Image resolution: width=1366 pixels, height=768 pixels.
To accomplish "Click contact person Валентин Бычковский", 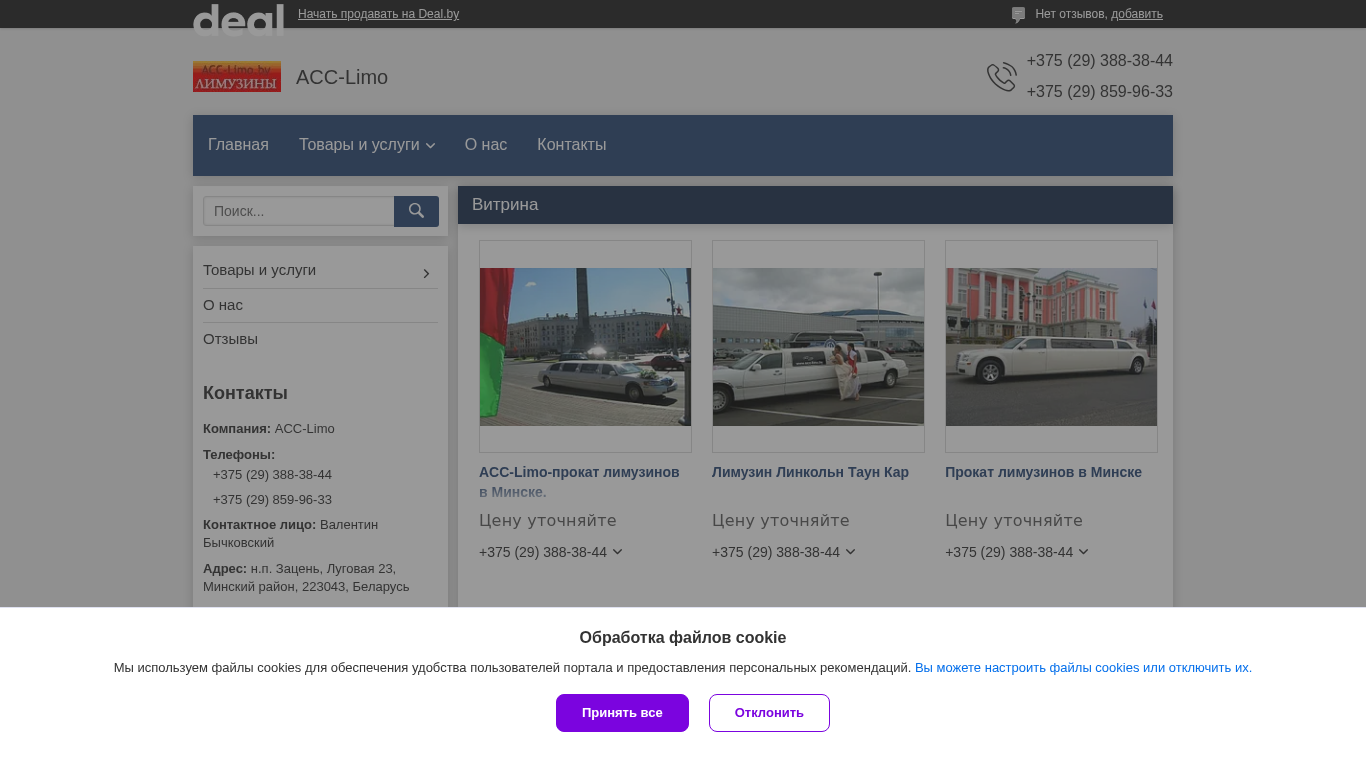I will (291, 534).
